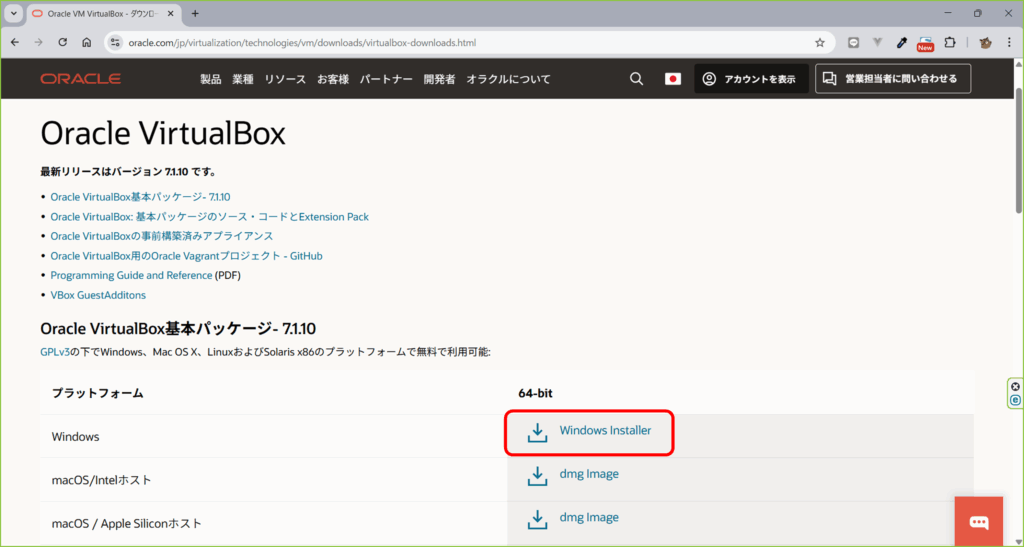Reload the page with the refresh icon

[63, 42]
